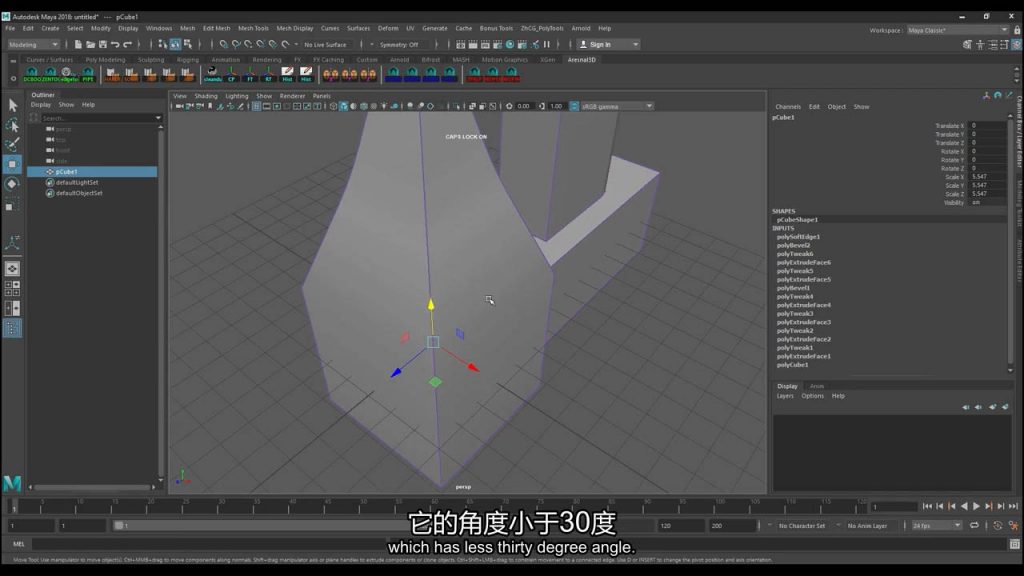Toggle snap to grid icon
This screenshot has height=576, width=1024.
[x=223, y=44]
